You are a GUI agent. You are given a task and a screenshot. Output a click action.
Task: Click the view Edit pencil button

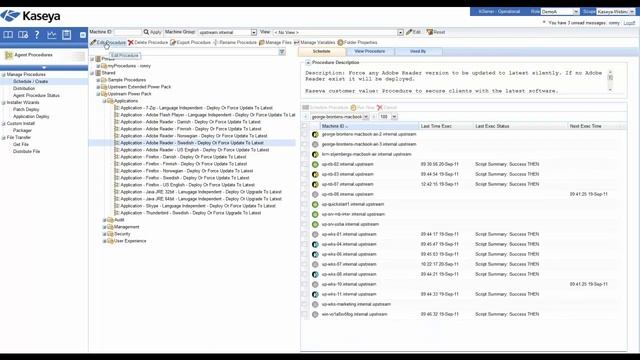(413, 32)
